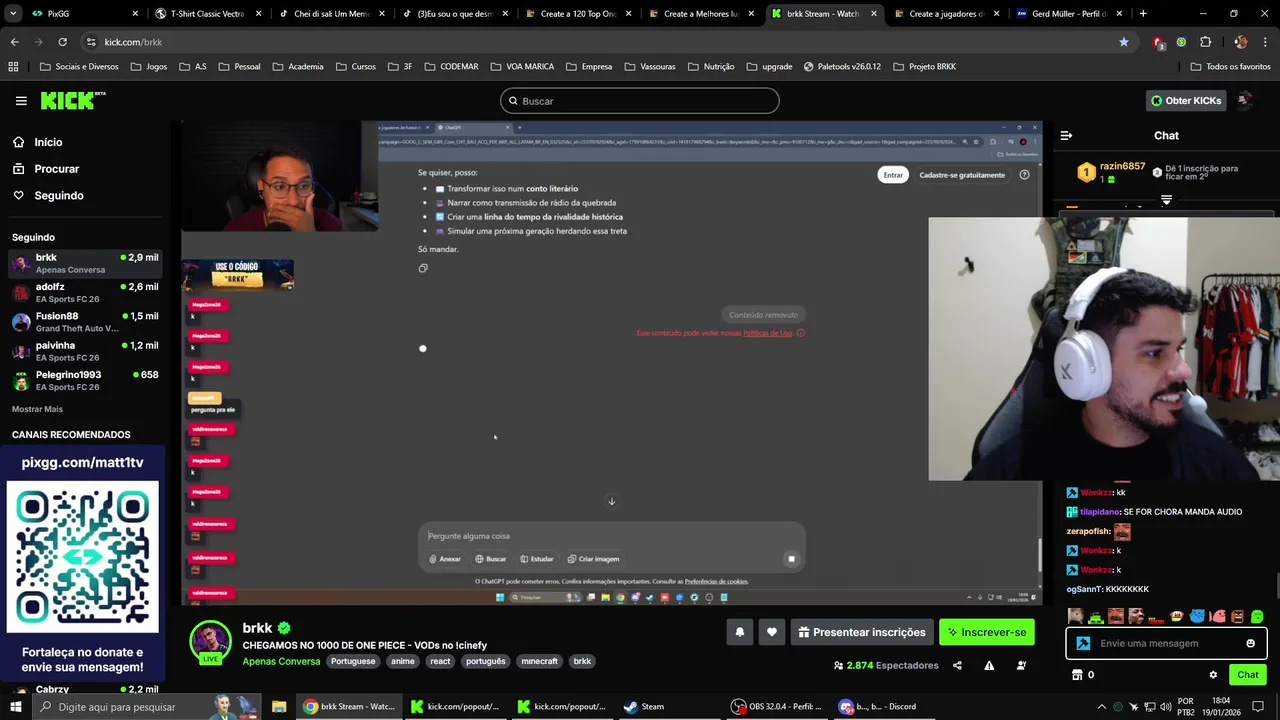Click Steam in Windows taskbar
The image size is (1280, 720).
pyautogui.click(x=643, y=706)
